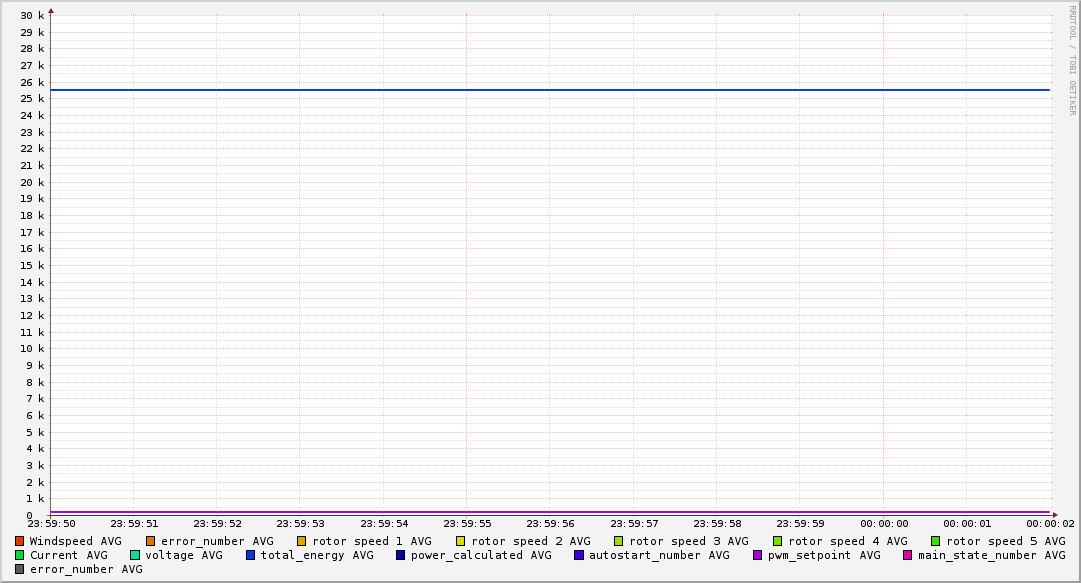Screen dimensions: 1081x583
Task: Click the RRDTOOL / TOBI OETIKER watermark
Action: pyautogui.click(x=1072, y=60)
